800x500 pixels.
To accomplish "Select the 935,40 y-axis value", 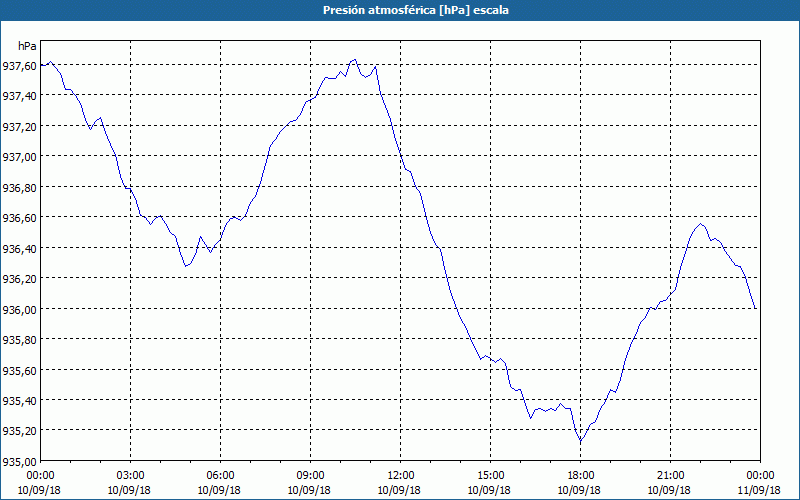I will tap(19, 401).
